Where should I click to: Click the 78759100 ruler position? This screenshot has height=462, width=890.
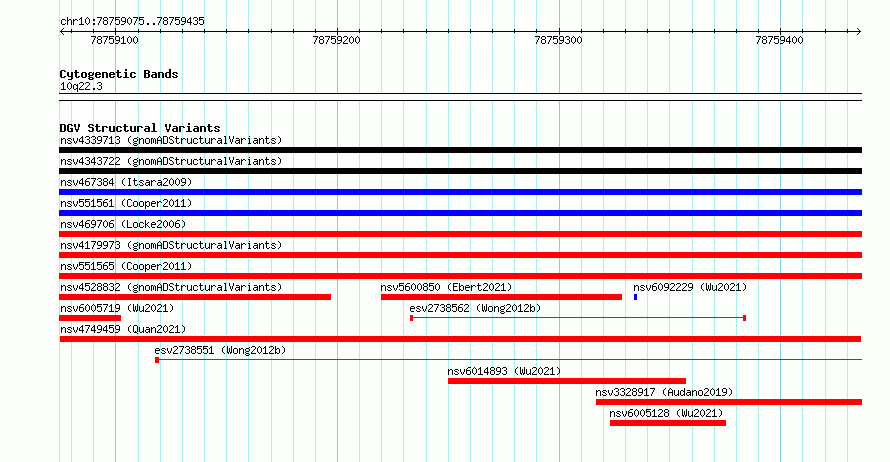(x=115, y=40)
